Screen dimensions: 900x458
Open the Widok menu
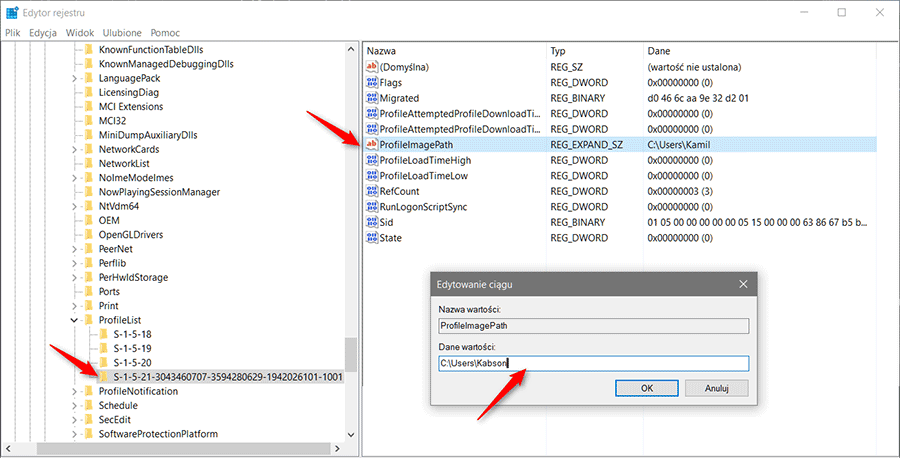point(80,33)
